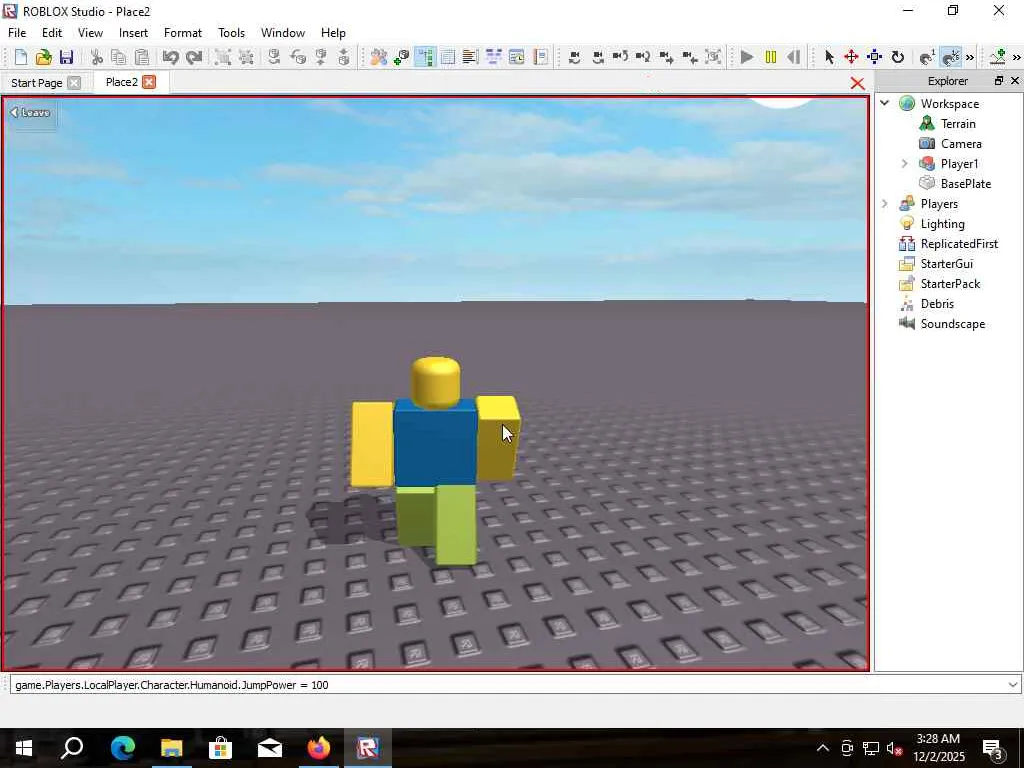Image resolution: width=1024 pixels, height=768 pixels.
Task: Click the Undo arrow icon
Action: 170,57
